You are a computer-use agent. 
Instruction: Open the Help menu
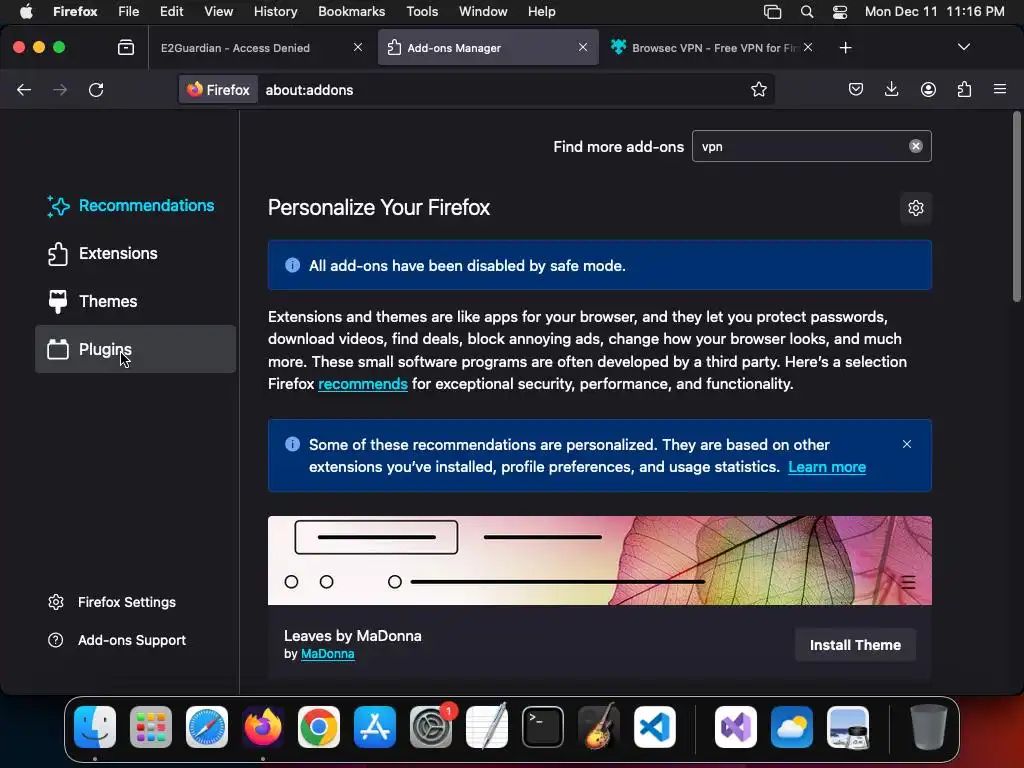click(x=541, y=12)
